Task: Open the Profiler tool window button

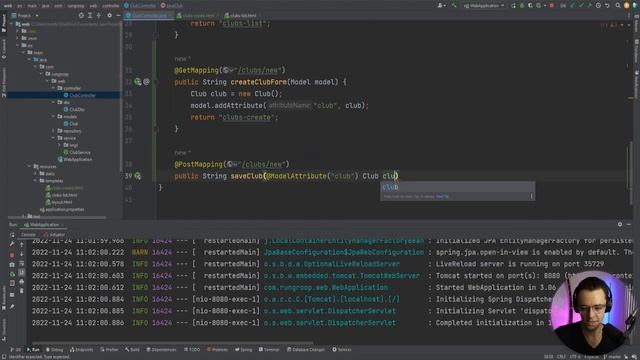Action: pyautogui.click(x=109, y=350)
